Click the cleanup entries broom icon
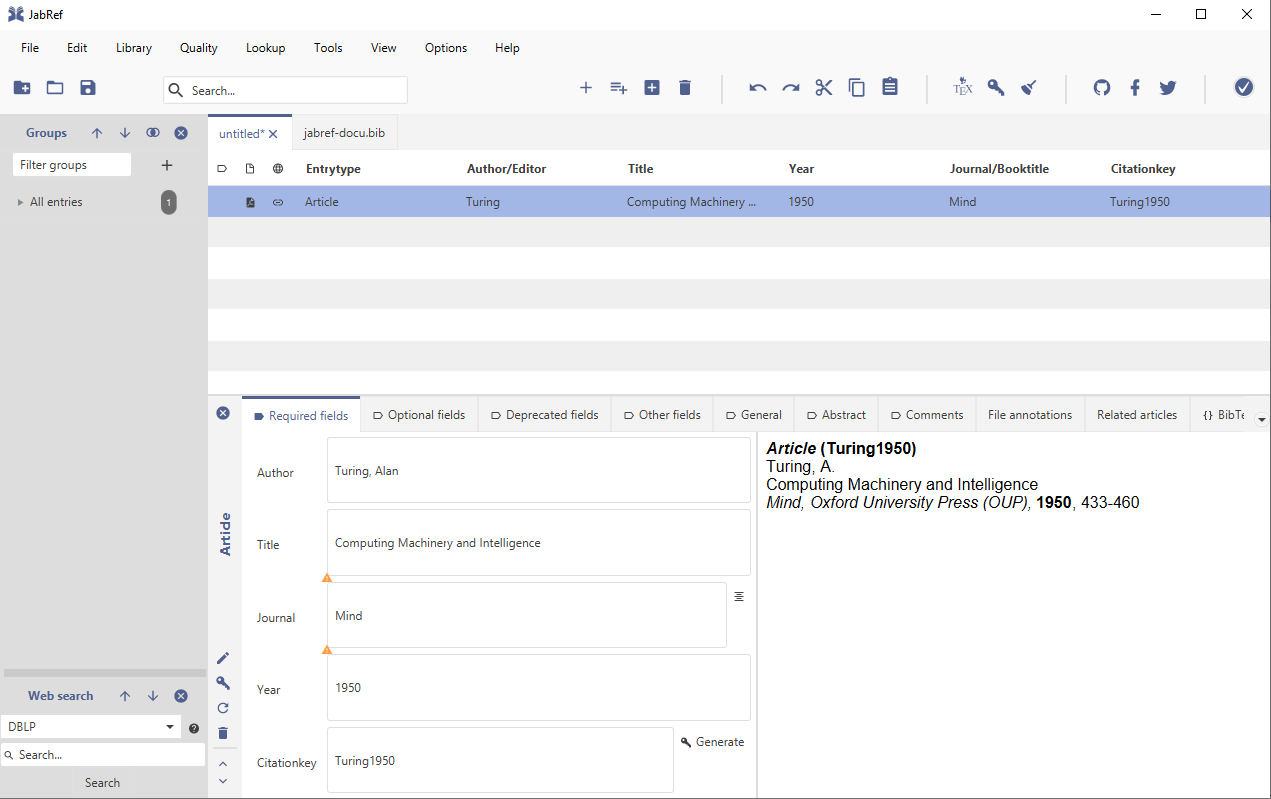Screen dimensions: 1271x799 click(x=1029, y=88)
